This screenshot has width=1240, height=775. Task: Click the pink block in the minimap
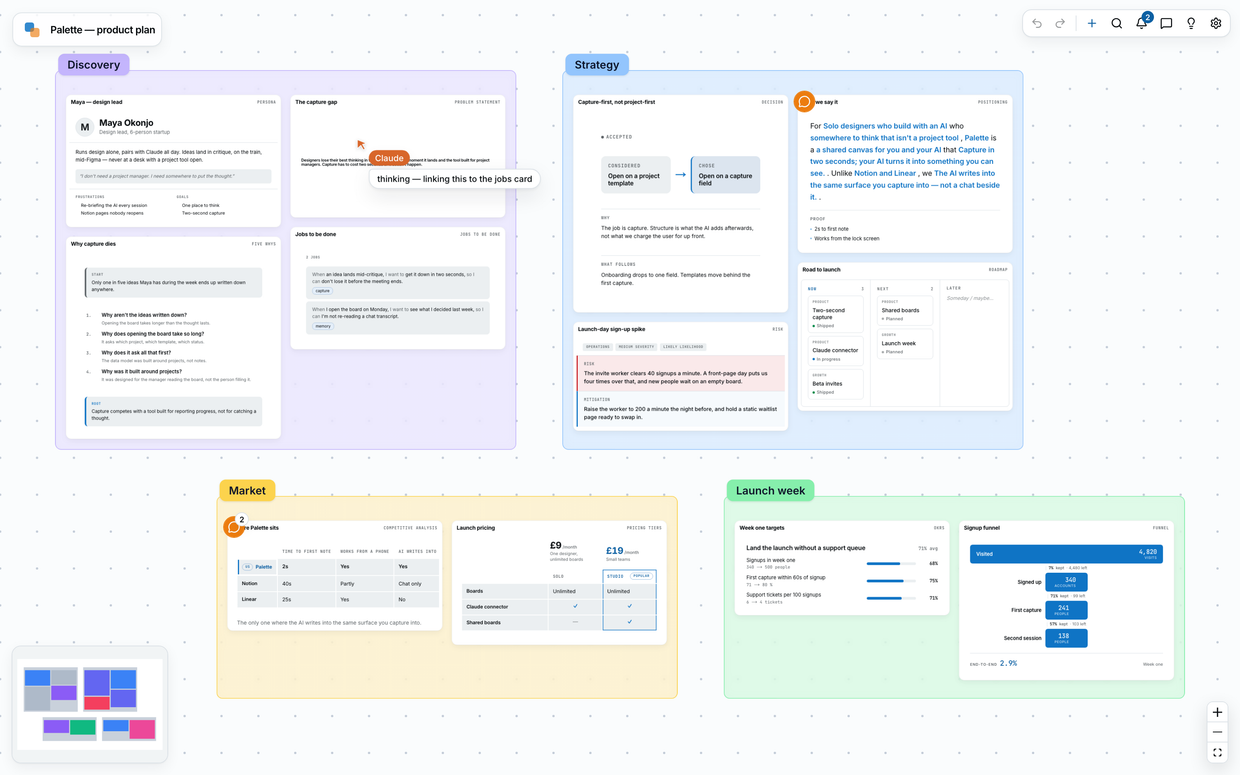(x=142, y=728)
